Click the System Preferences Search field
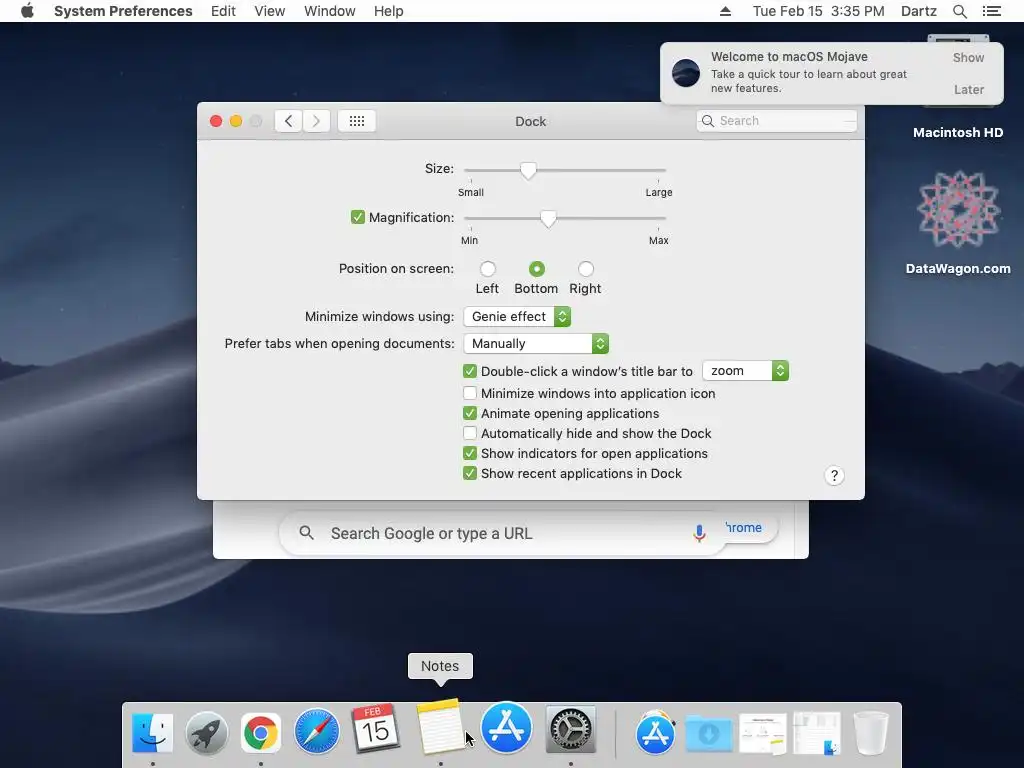 tap(776, 121)
